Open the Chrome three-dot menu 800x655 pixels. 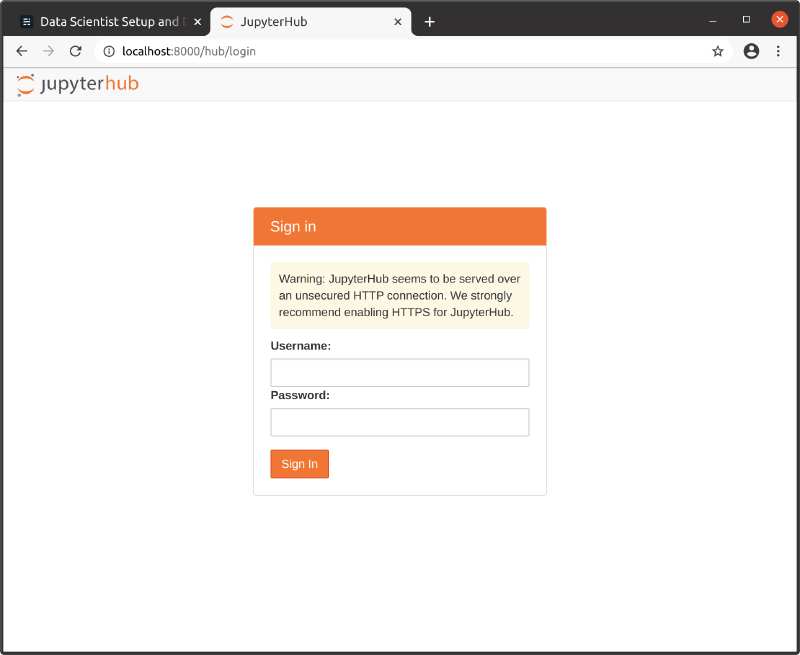pos(779,51)
